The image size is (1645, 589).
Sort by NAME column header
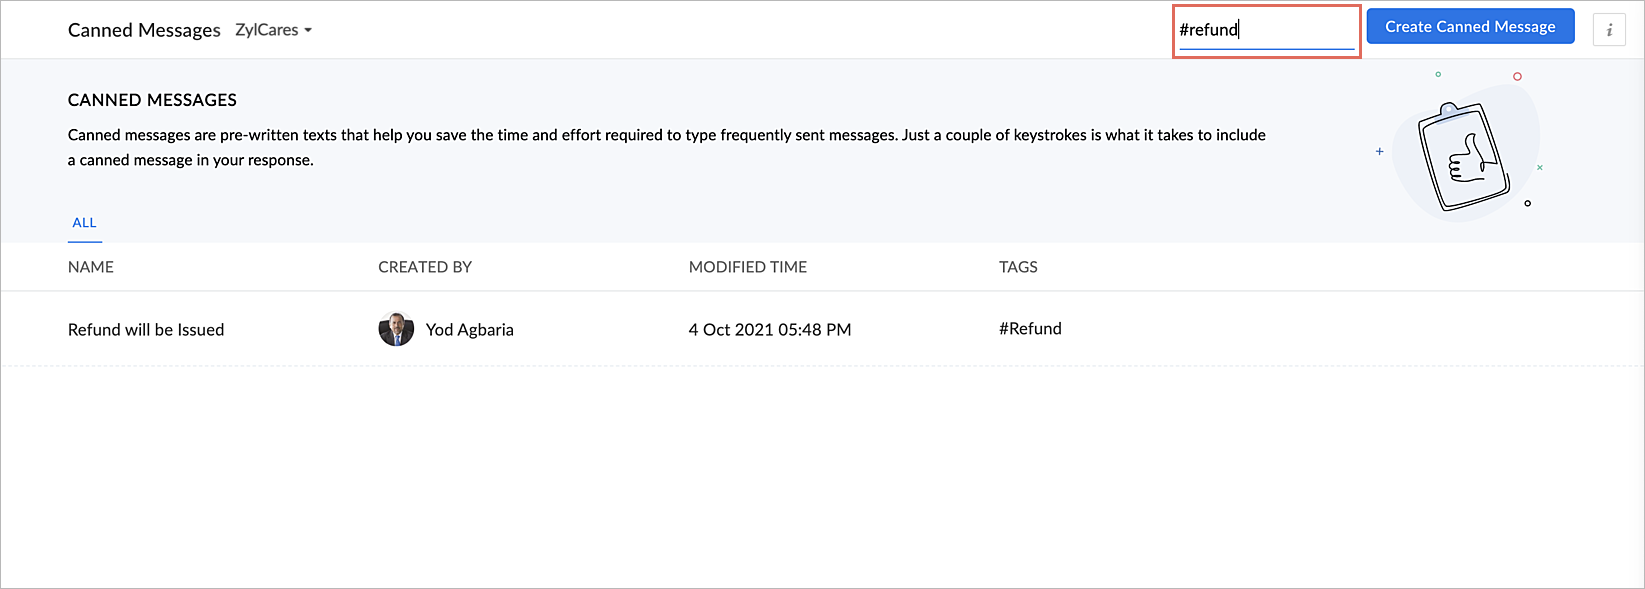pos(91,267)
